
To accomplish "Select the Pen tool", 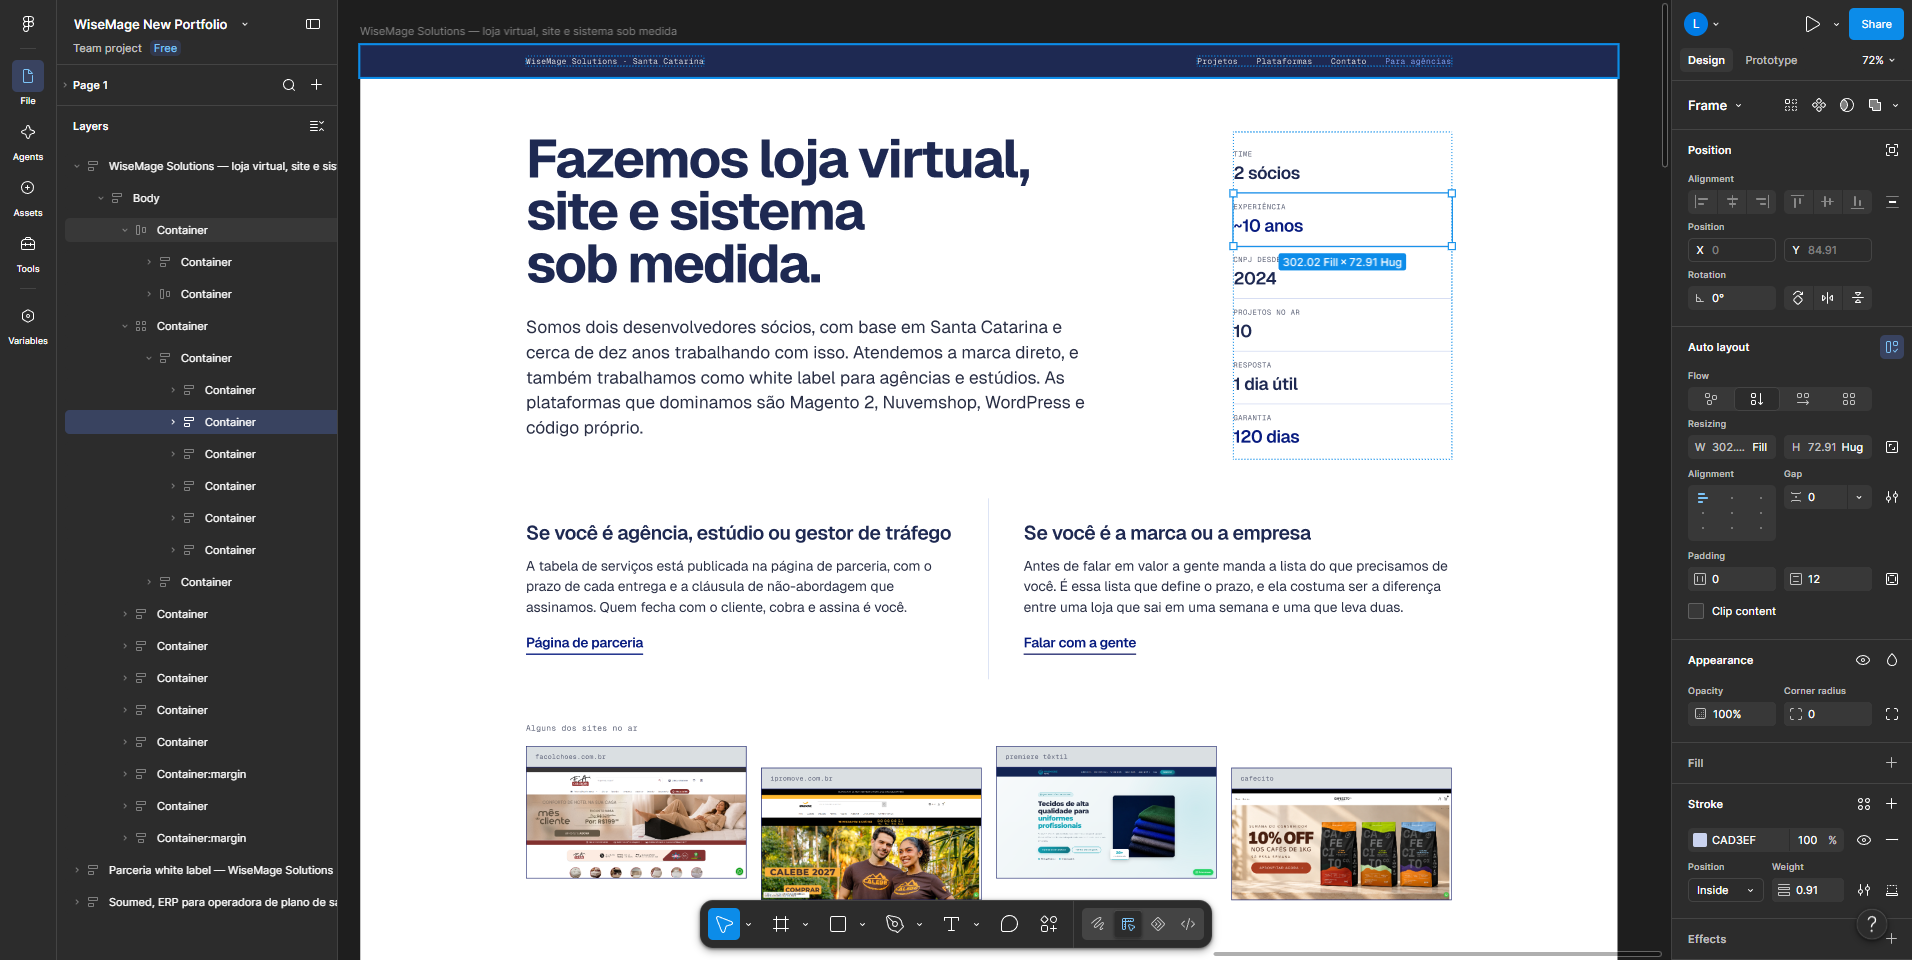I will [895, 924].
